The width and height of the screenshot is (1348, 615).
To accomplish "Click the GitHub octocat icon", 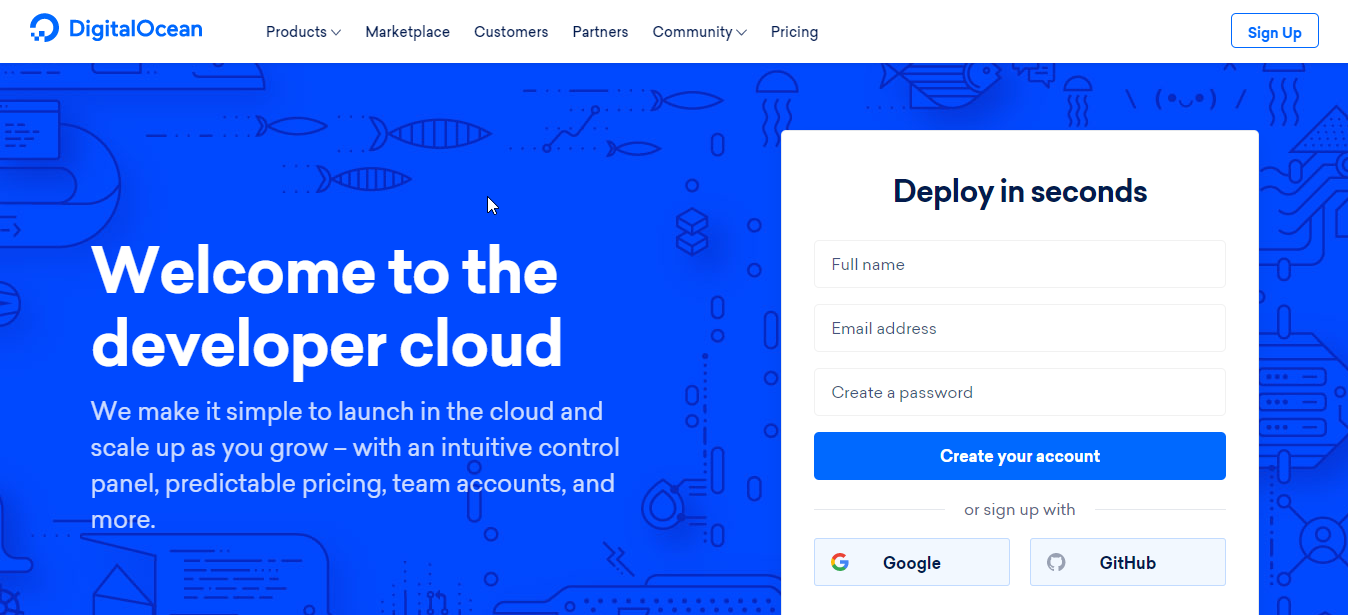I will [1056, 562].
